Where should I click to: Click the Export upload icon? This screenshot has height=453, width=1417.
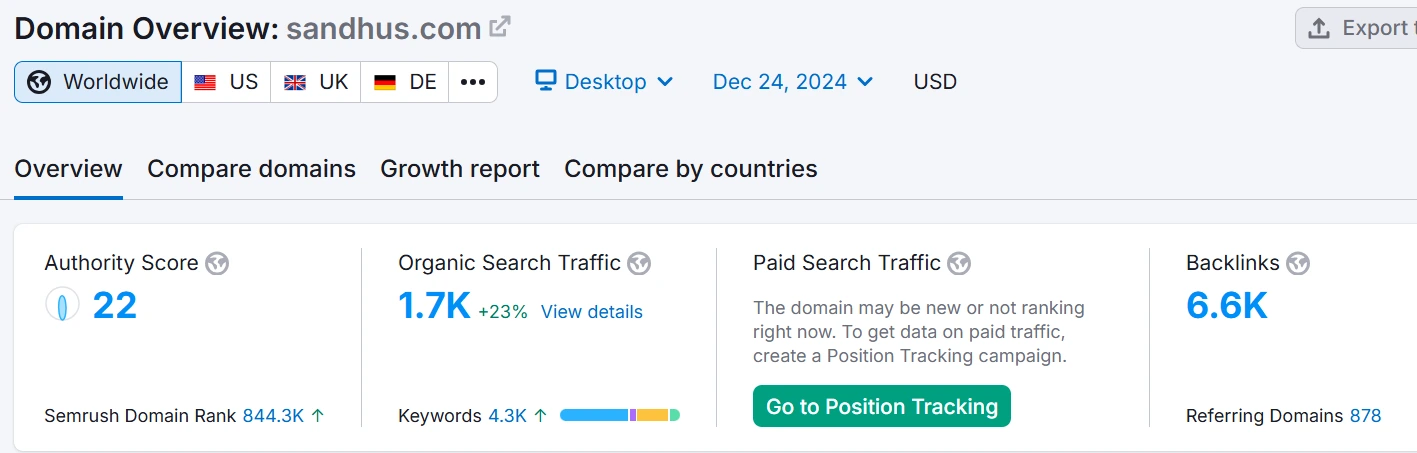click(1319, 28)
